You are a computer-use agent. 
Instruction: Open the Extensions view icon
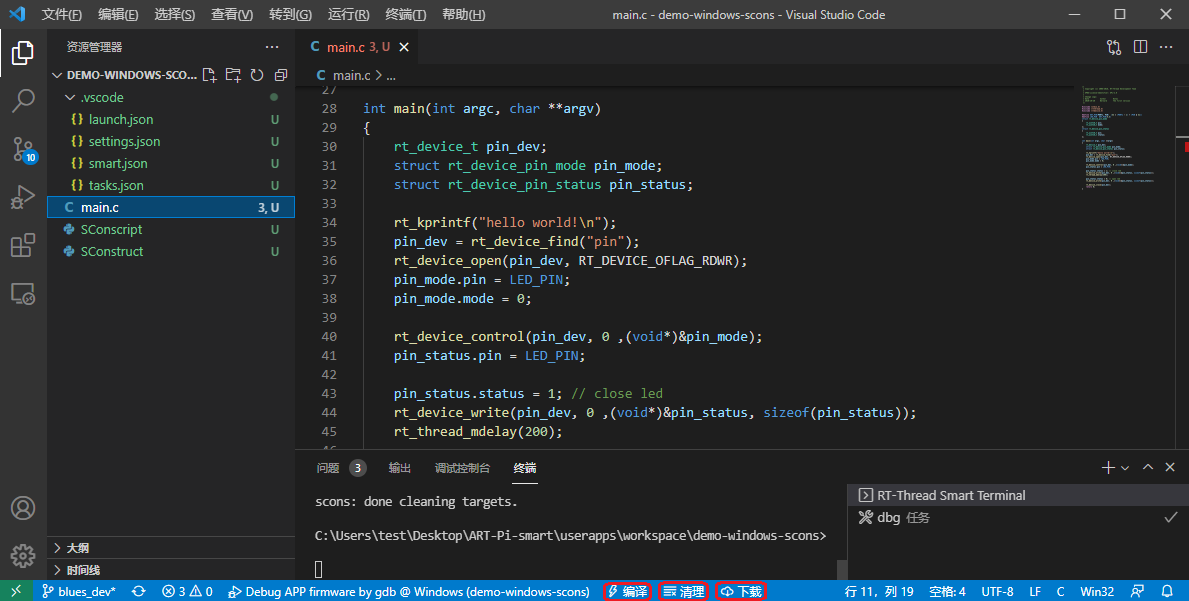point(23,245)
